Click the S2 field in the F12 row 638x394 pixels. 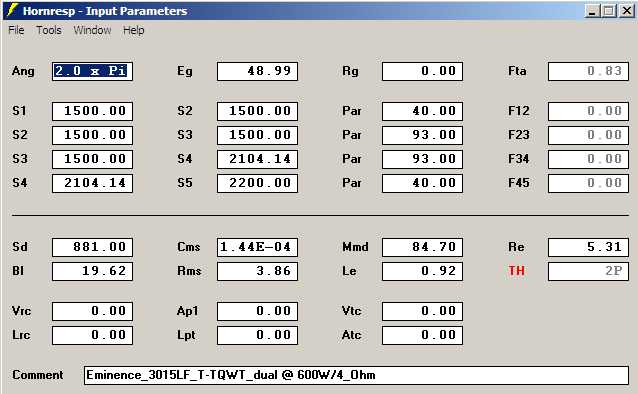click(x=257, y=111)
